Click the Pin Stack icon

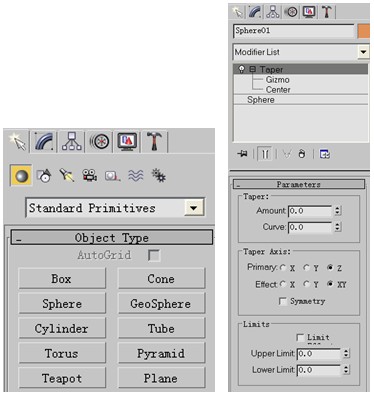[242, 154]
